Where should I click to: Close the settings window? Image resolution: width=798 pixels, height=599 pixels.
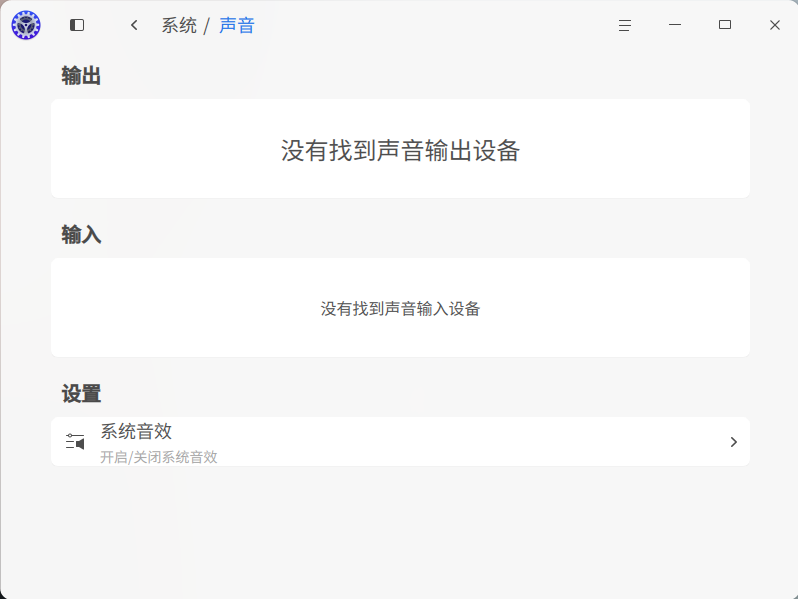coord(775,25)
